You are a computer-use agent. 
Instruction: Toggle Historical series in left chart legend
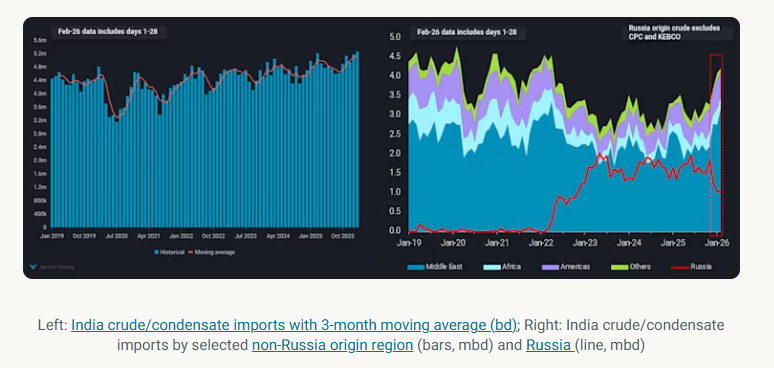[x=170, y=252]
